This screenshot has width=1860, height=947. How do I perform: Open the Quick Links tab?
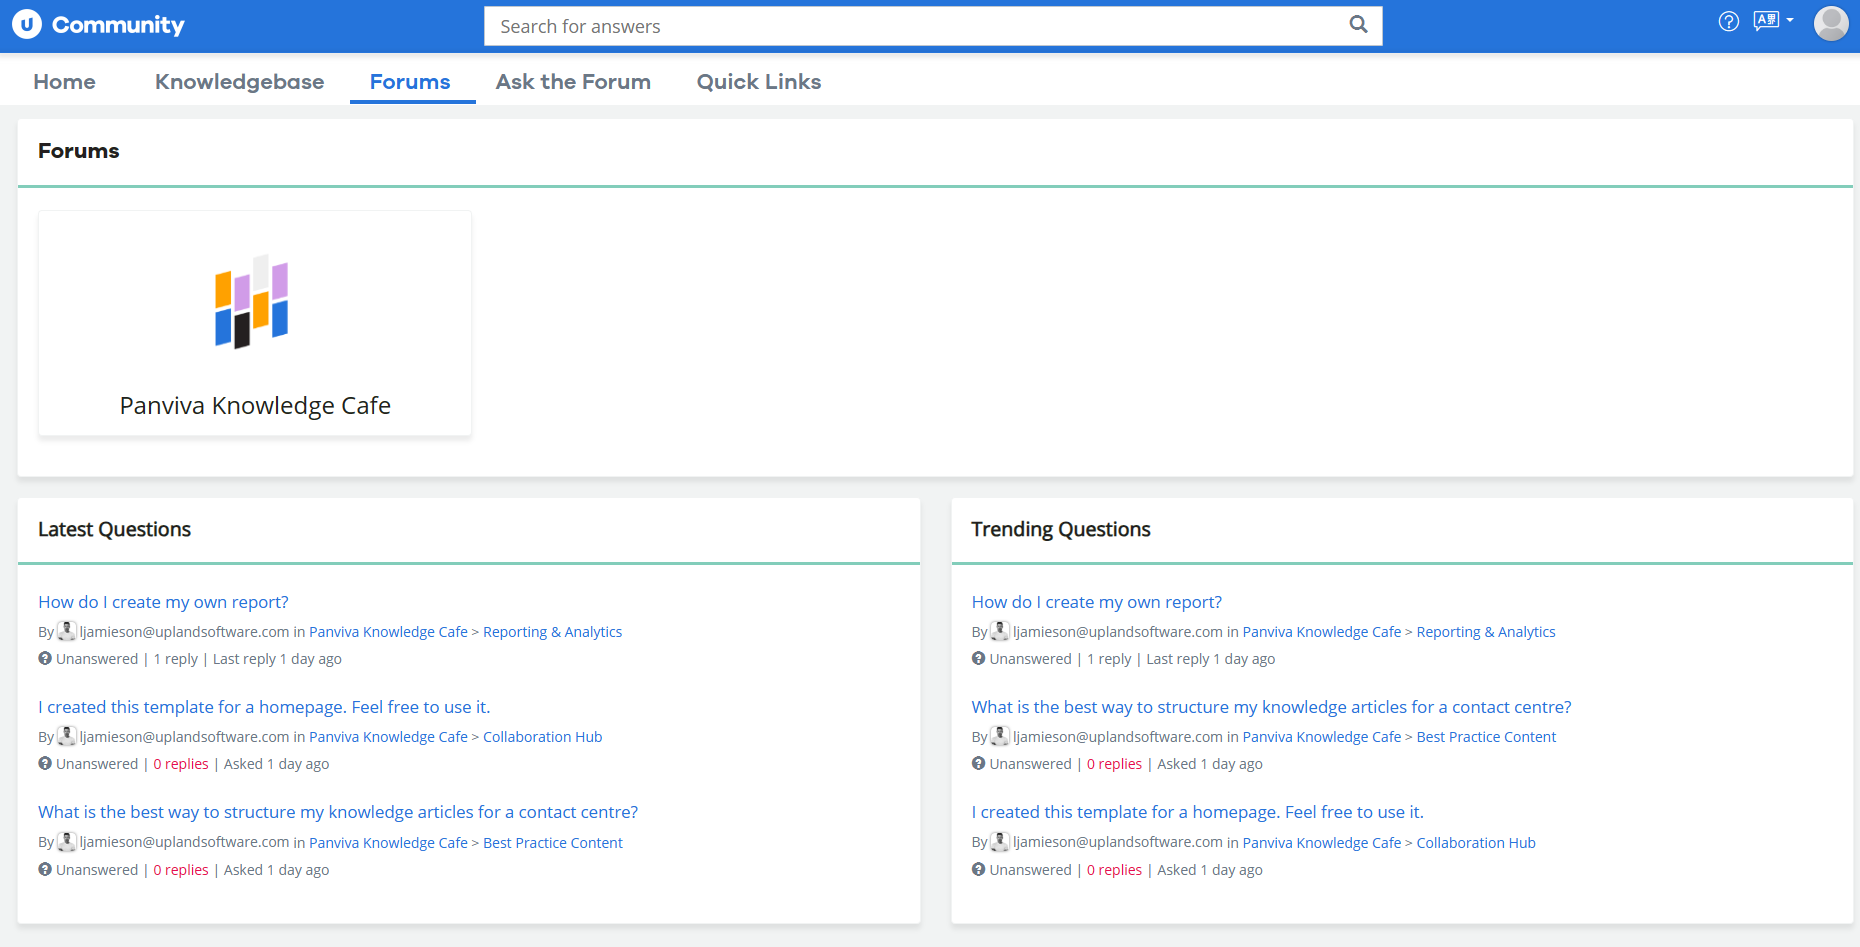pyautogui.click(x=759, y=82)
